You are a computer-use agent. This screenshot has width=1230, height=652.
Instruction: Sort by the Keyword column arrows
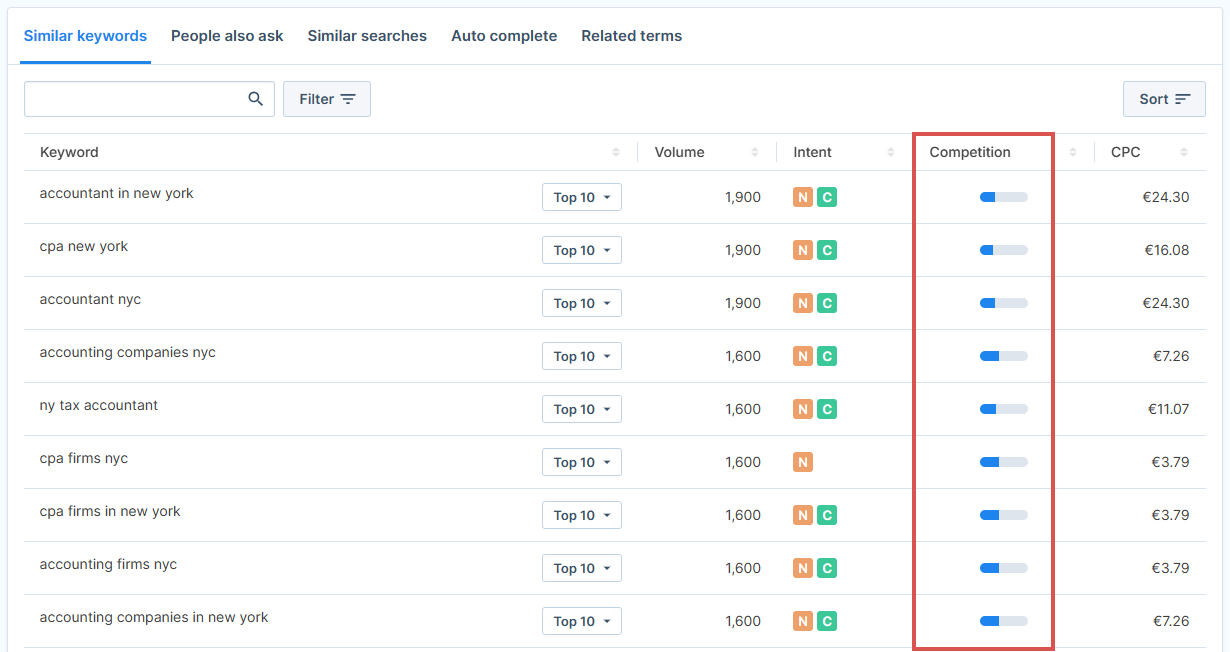point(616,153)
